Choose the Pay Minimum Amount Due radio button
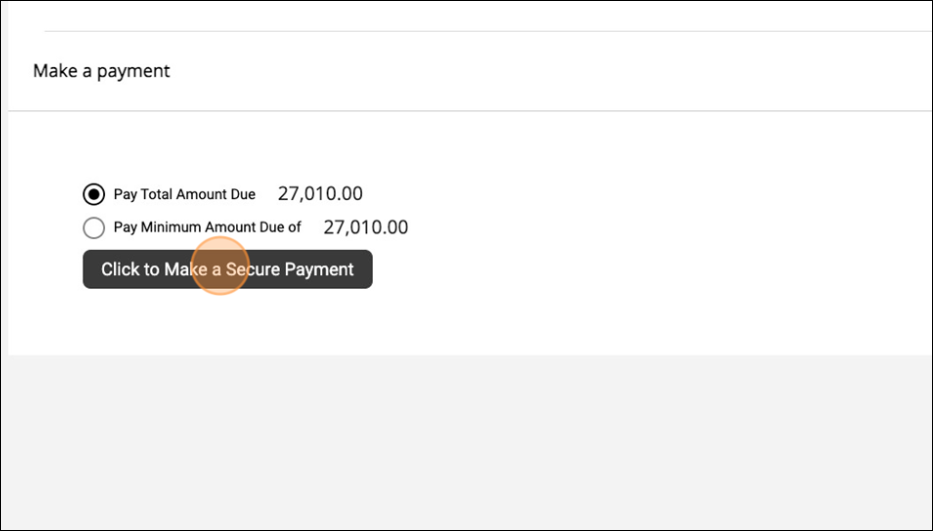The height and width of the screenshot is (531, 933). click(94, 228)
